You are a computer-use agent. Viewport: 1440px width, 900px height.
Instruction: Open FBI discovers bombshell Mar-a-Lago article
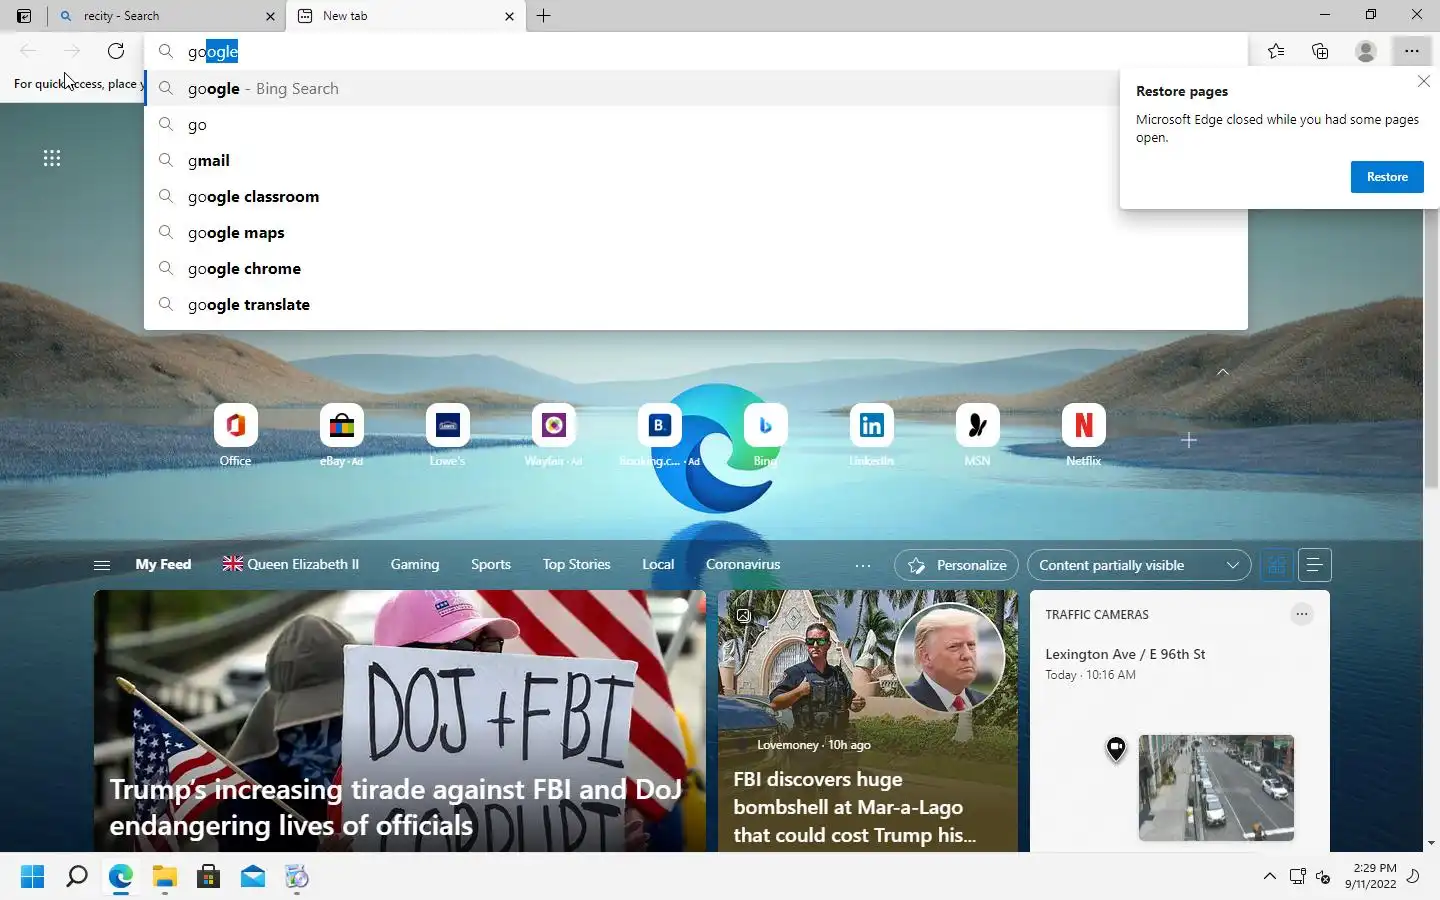point(868,721)
